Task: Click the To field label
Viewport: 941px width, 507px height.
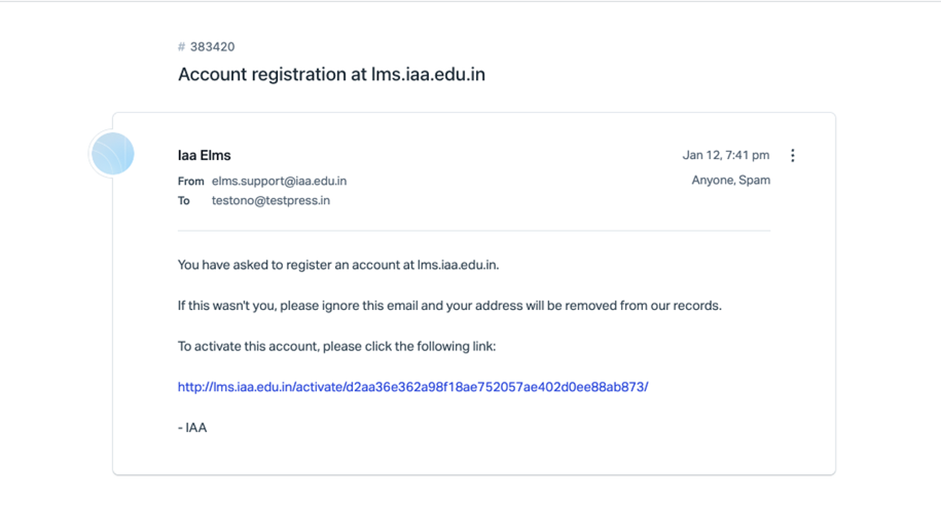Action: (184, 201)
